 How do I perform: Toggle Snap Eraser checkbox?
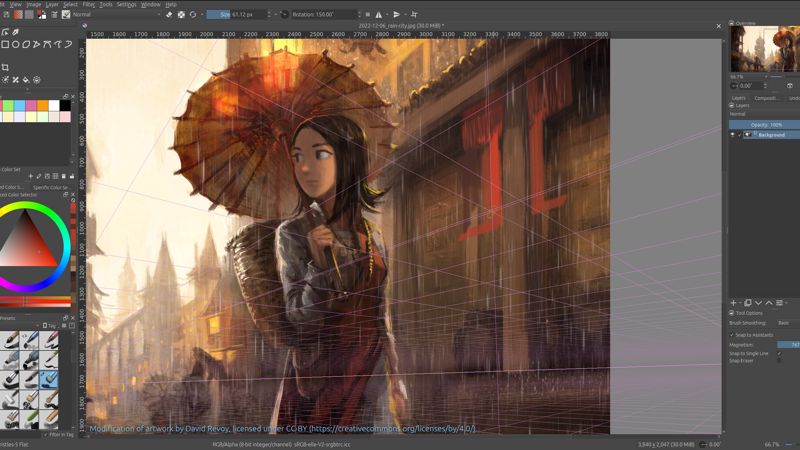779,361
